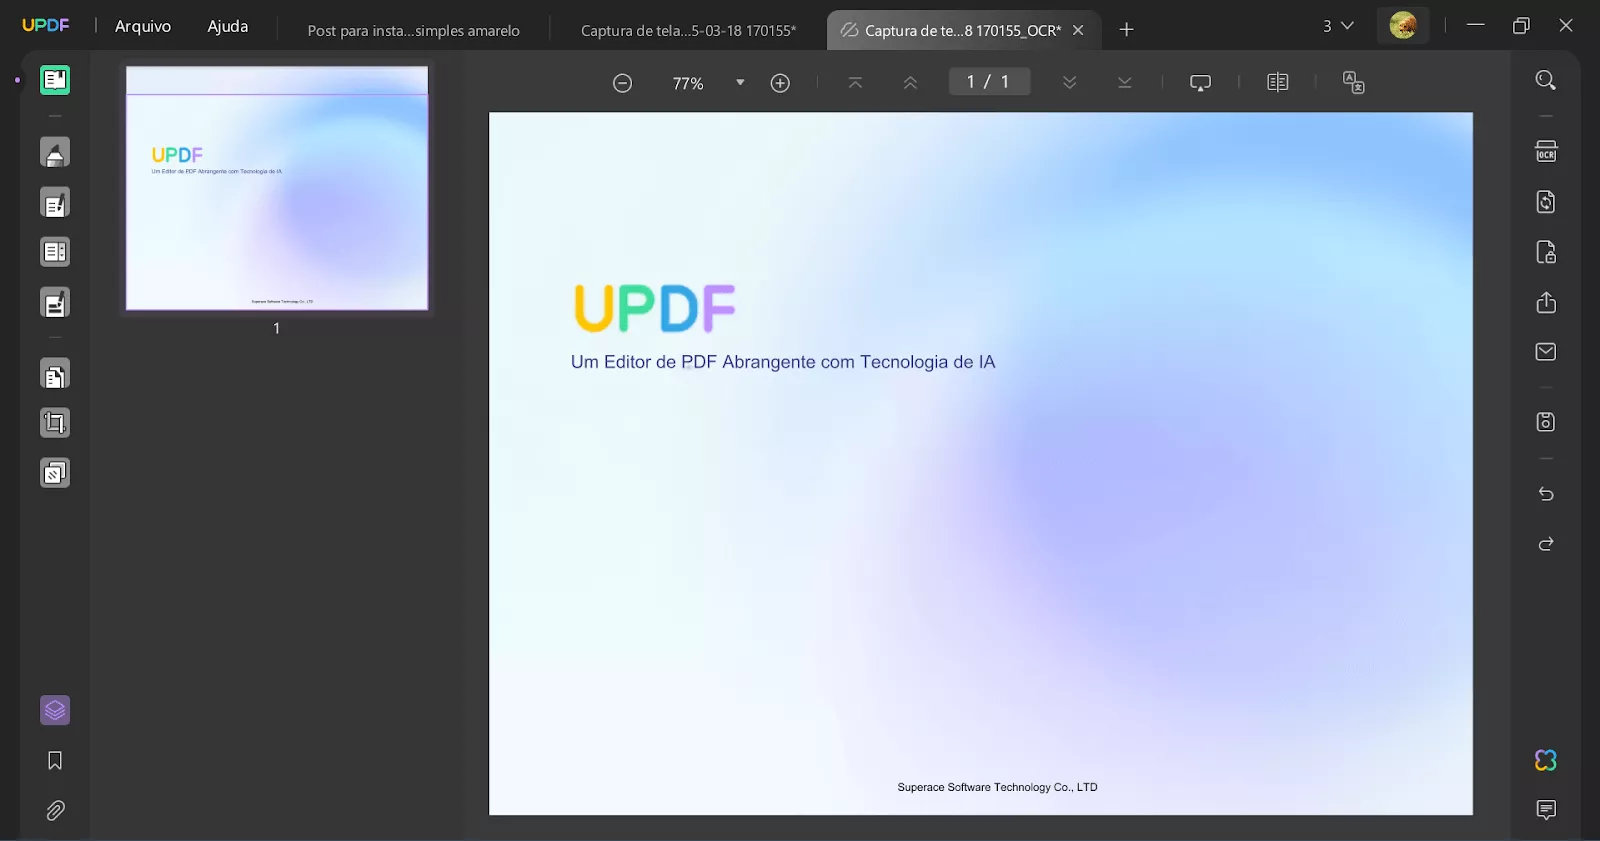The image size is (1600, 841).
Task: Switch to the Captura de tela 170155 tab
Action: pos(688,31)
